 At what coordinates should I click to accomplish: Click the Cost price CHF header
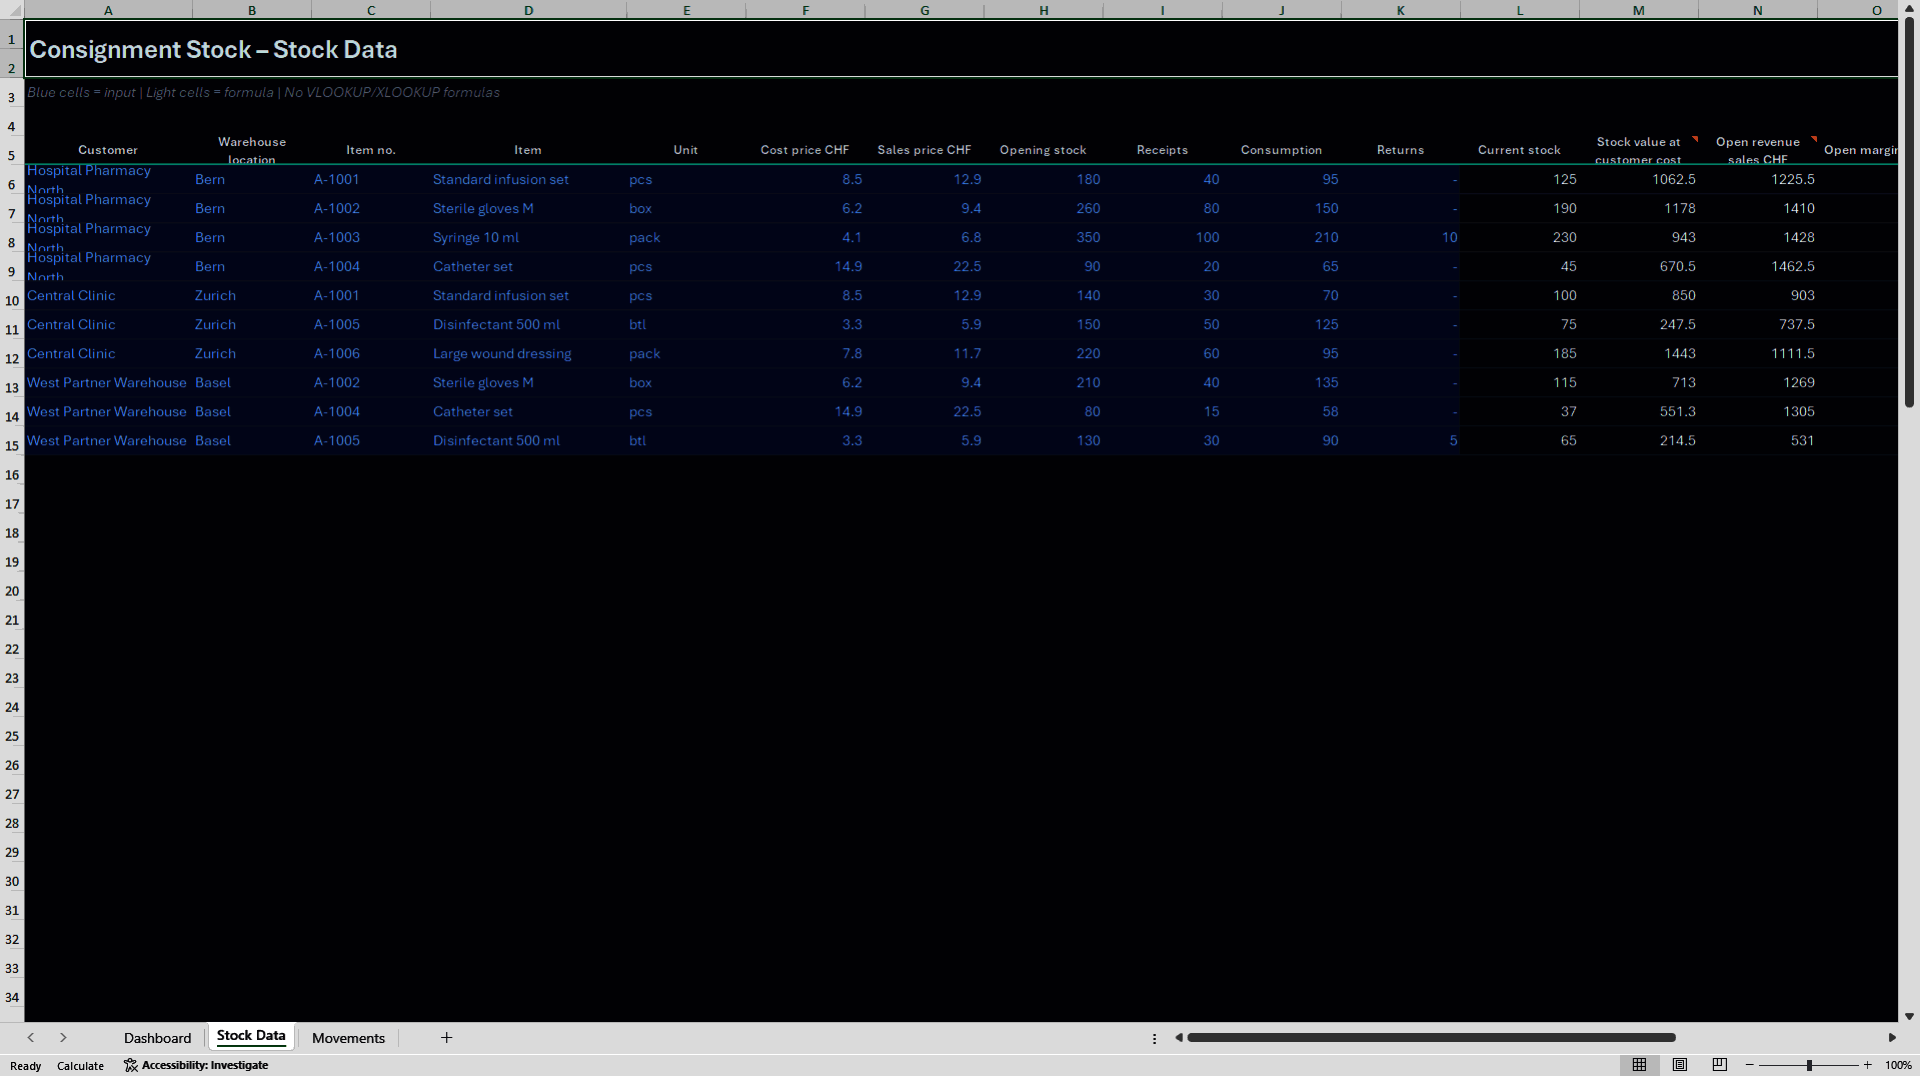(x=805, y=150)
